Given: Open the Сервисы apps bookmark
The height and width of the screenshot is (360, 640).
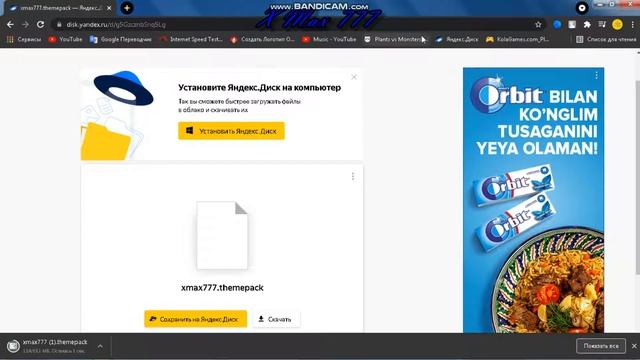Looking at the screenshot, I should (24, 40).
